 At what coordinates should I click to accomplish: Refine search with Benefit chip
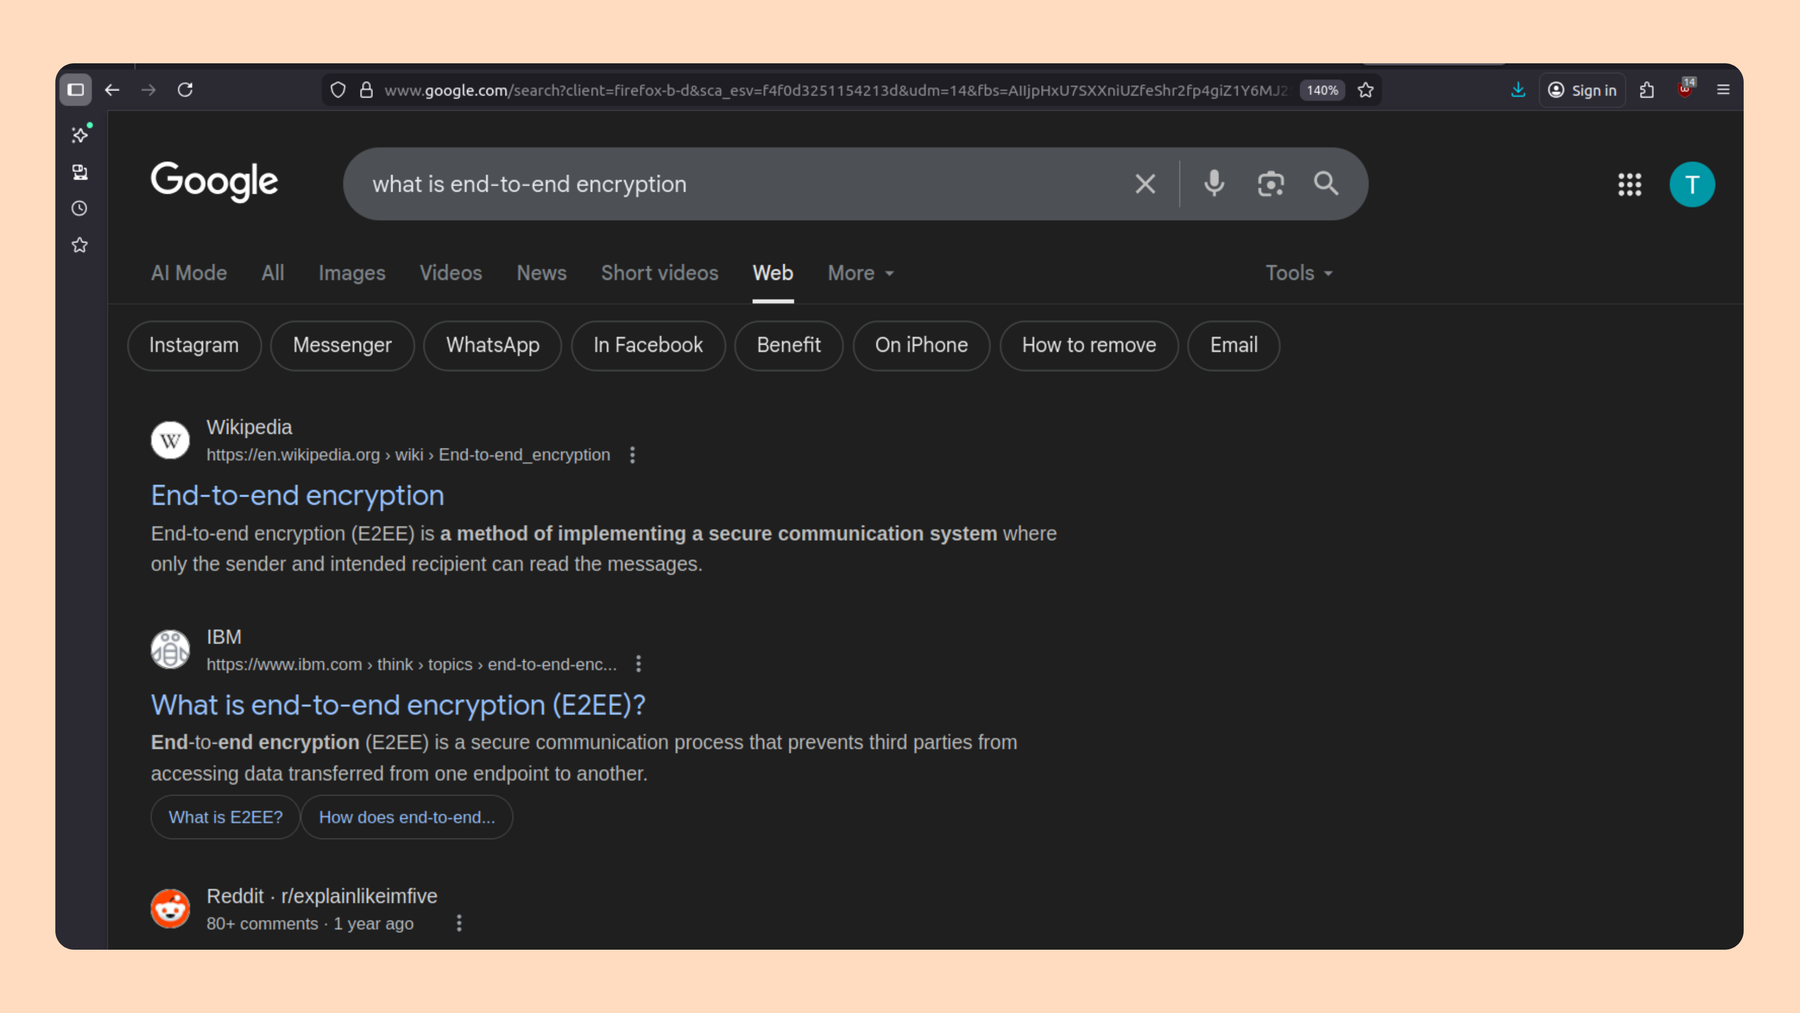(789, 345)
